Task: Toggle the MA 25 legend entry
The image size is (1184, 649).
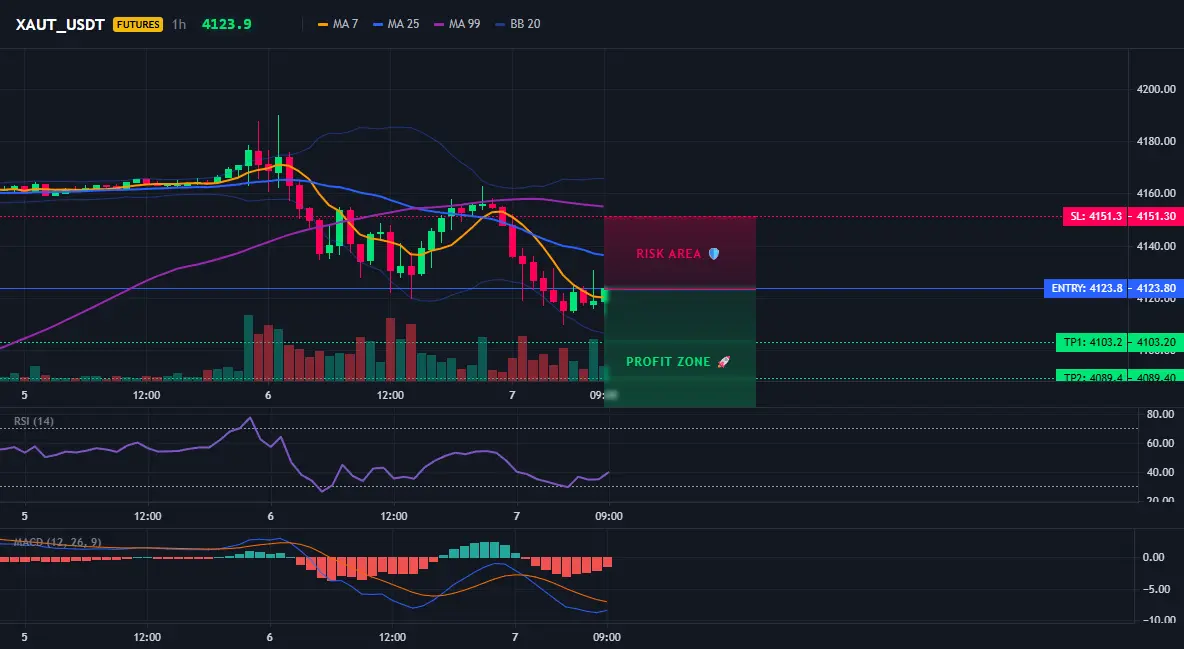Action: [396, 24]
